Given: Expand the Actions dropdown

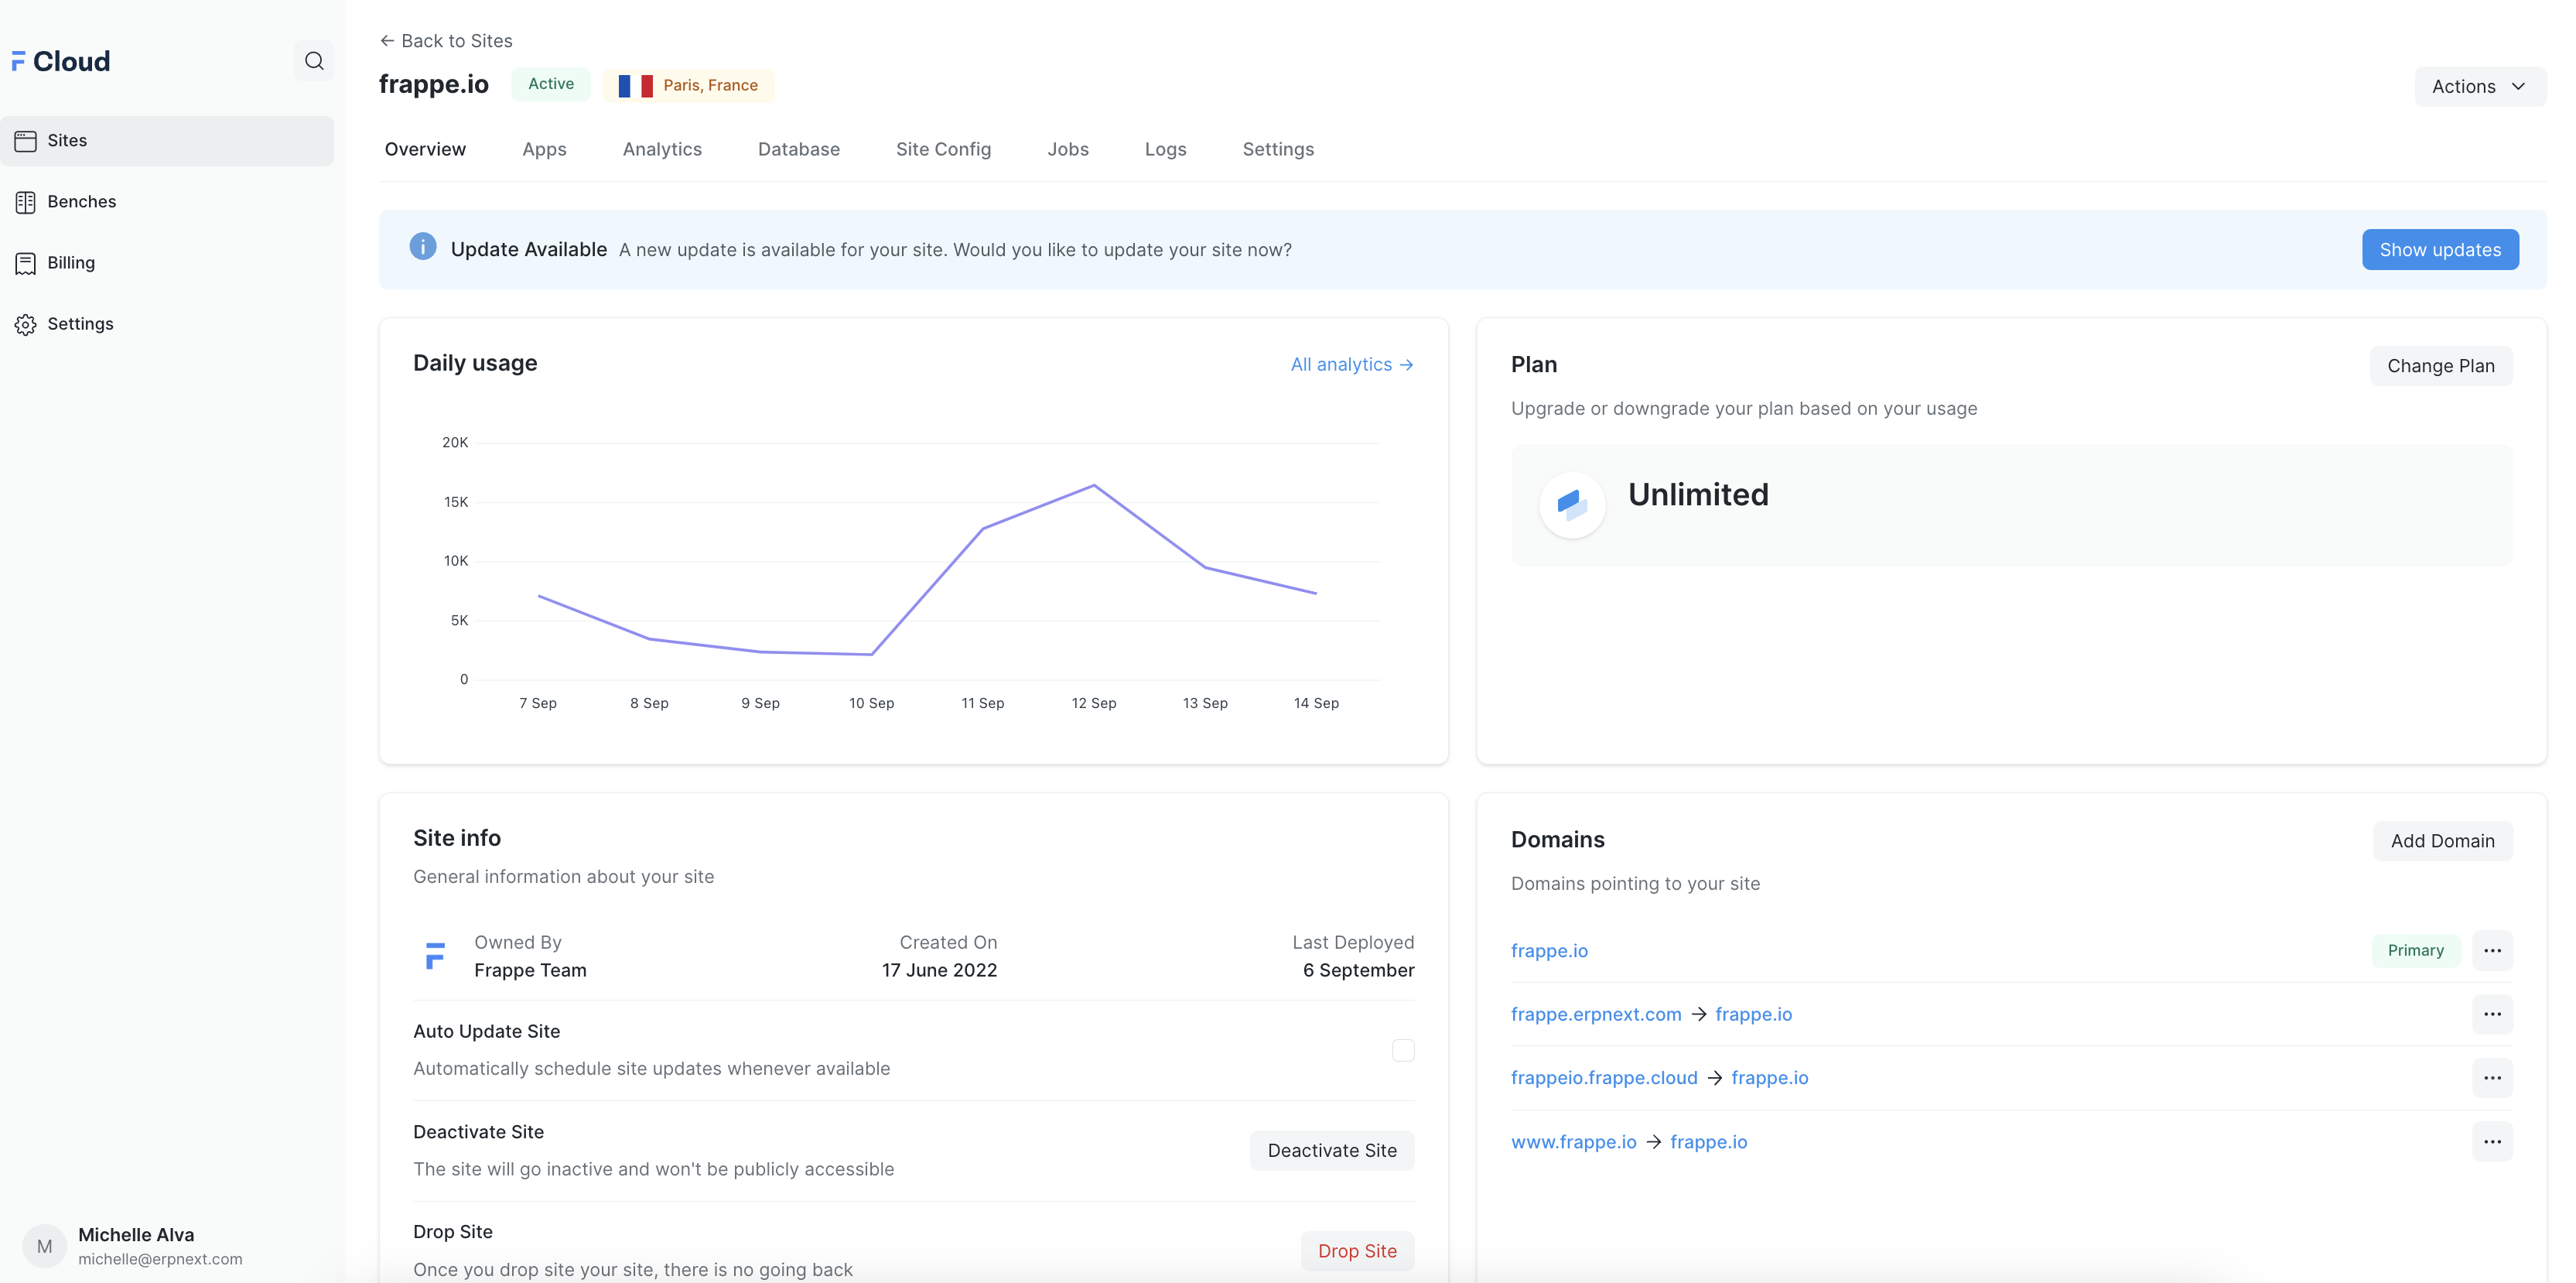Looking at the screenshot, I should coord(2480,87).
